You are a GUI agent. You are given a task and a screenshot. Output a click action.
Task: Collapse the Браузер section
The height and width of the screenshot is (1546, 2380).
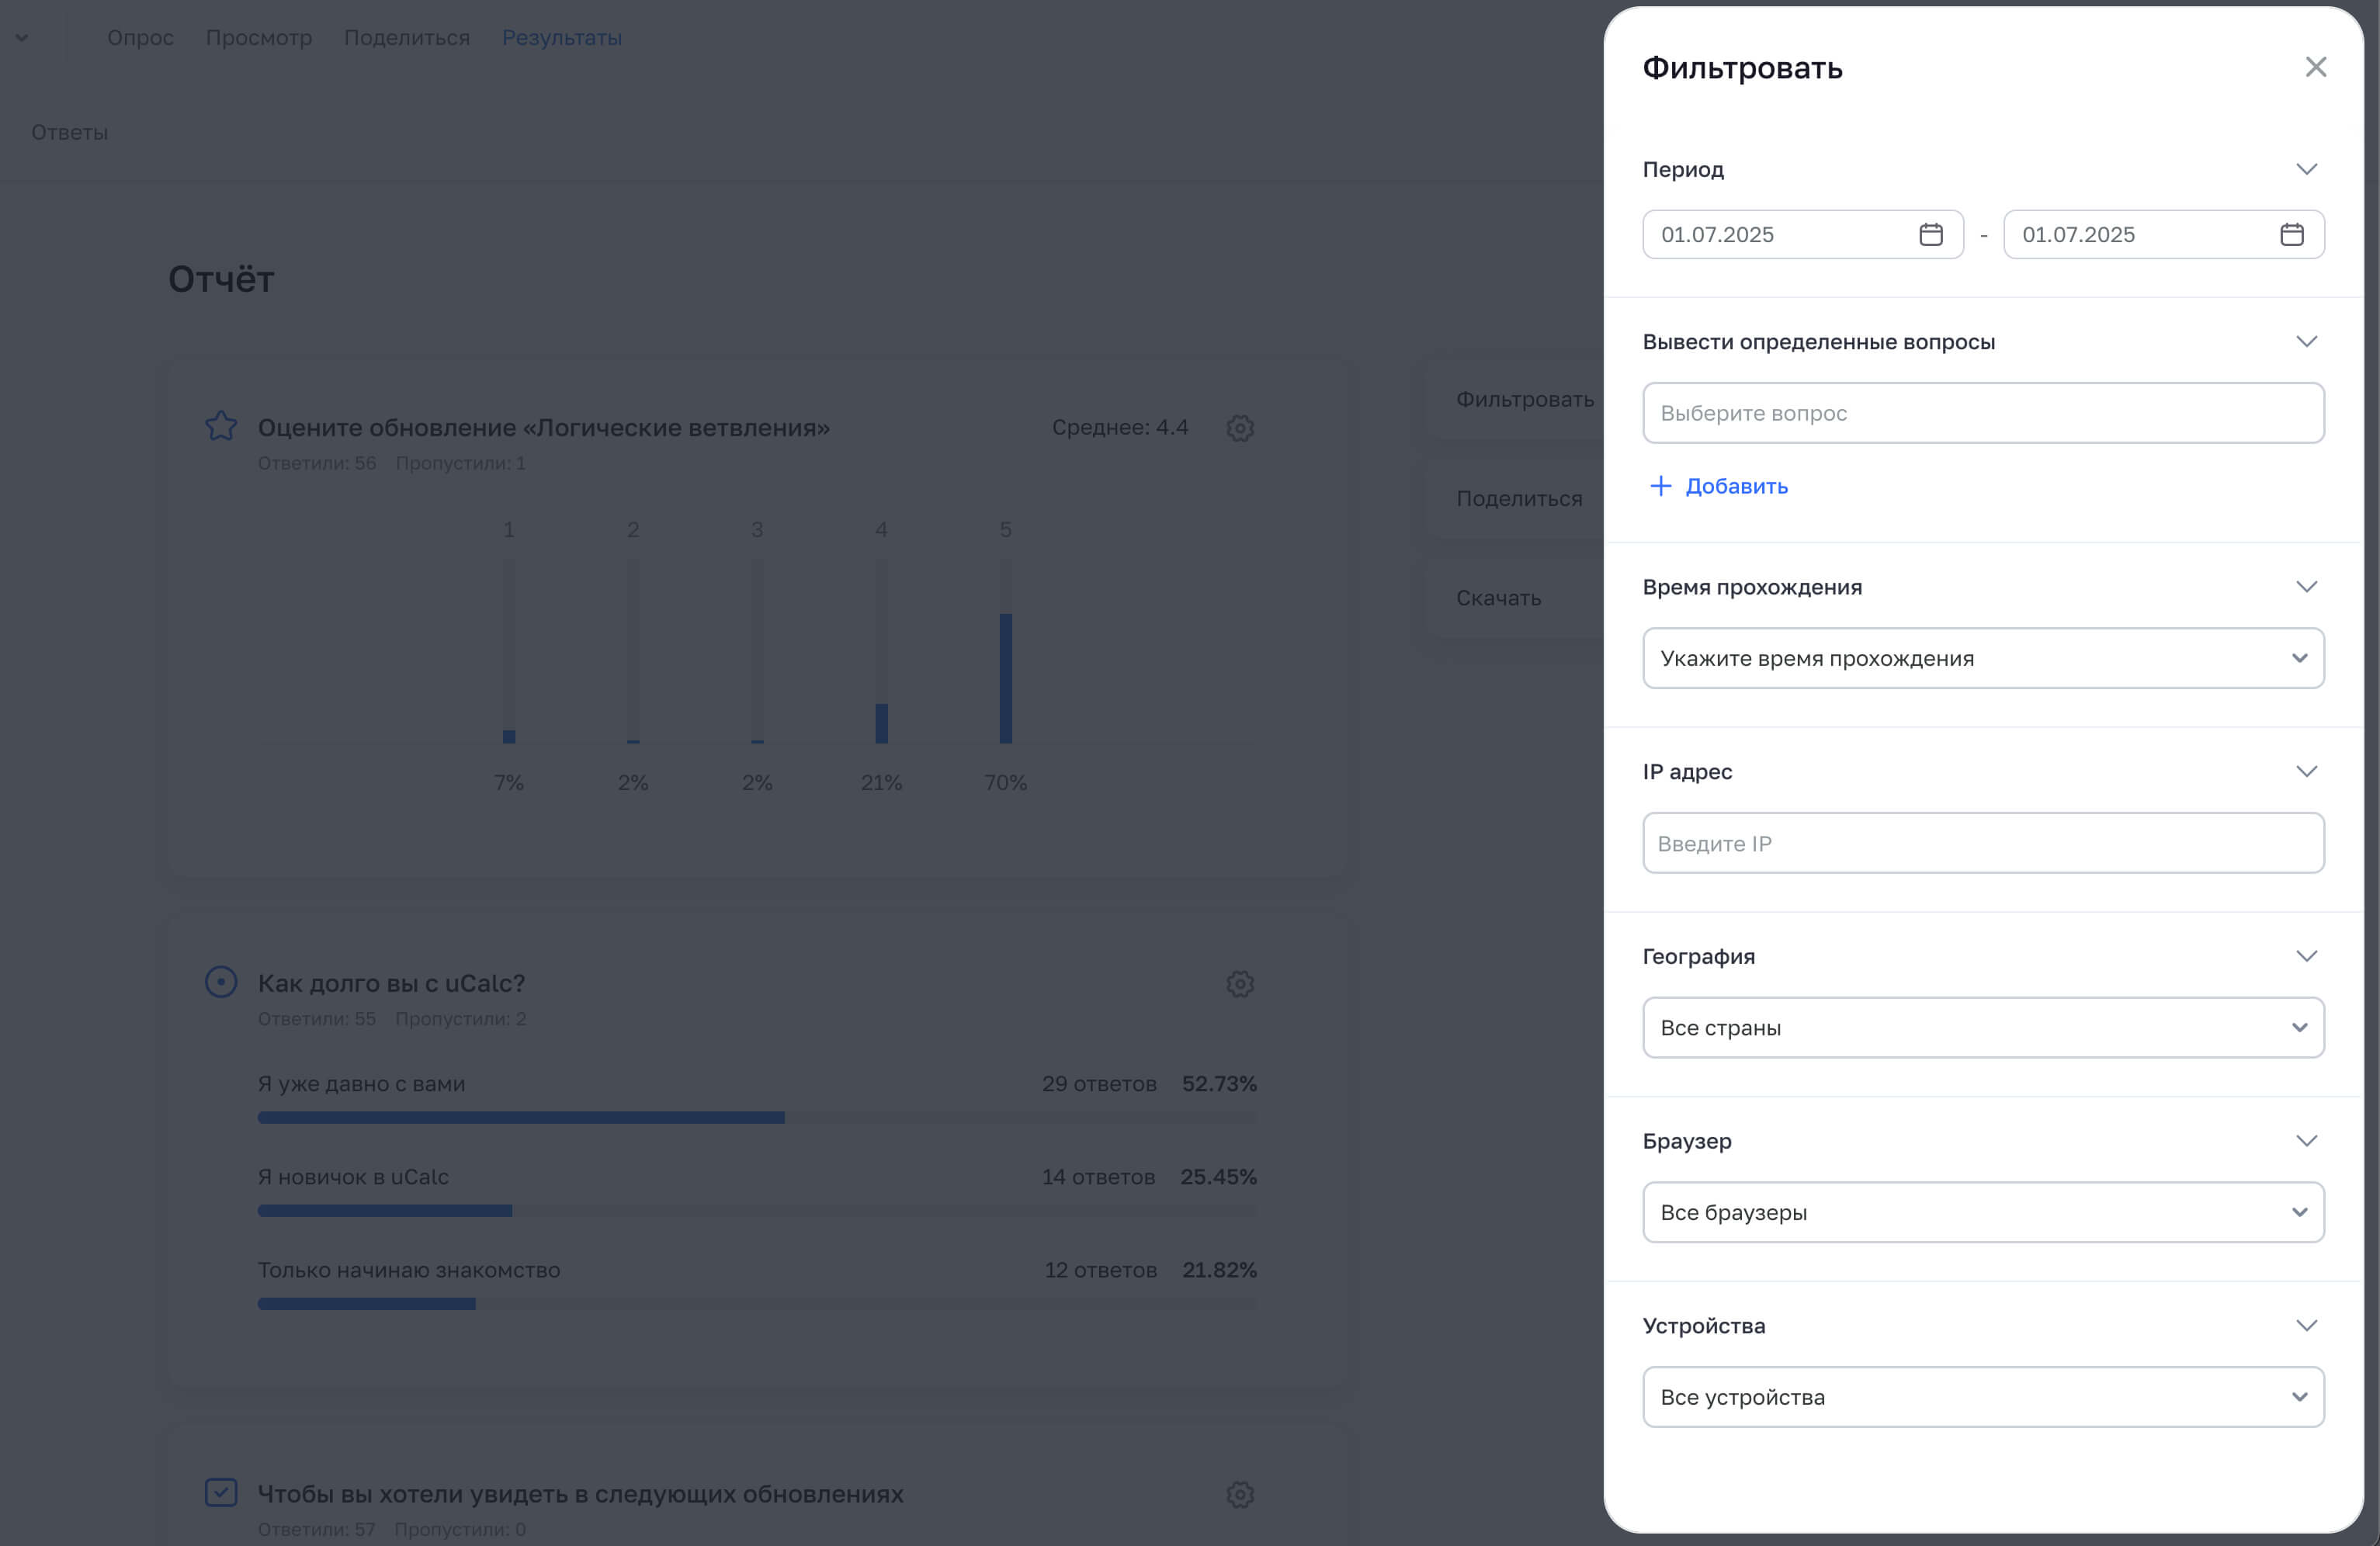pos(2306,1141)
